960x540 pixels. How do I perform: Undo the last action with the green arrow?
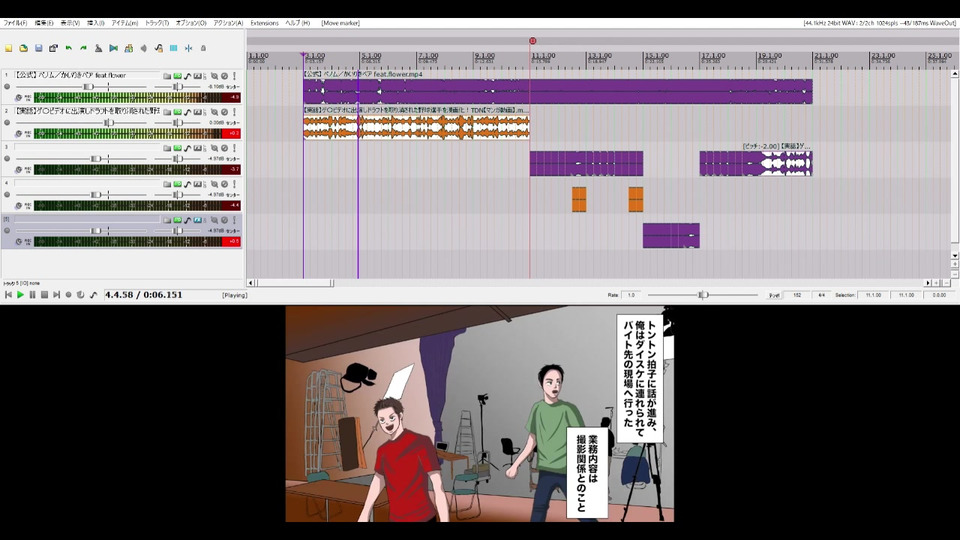69,48
